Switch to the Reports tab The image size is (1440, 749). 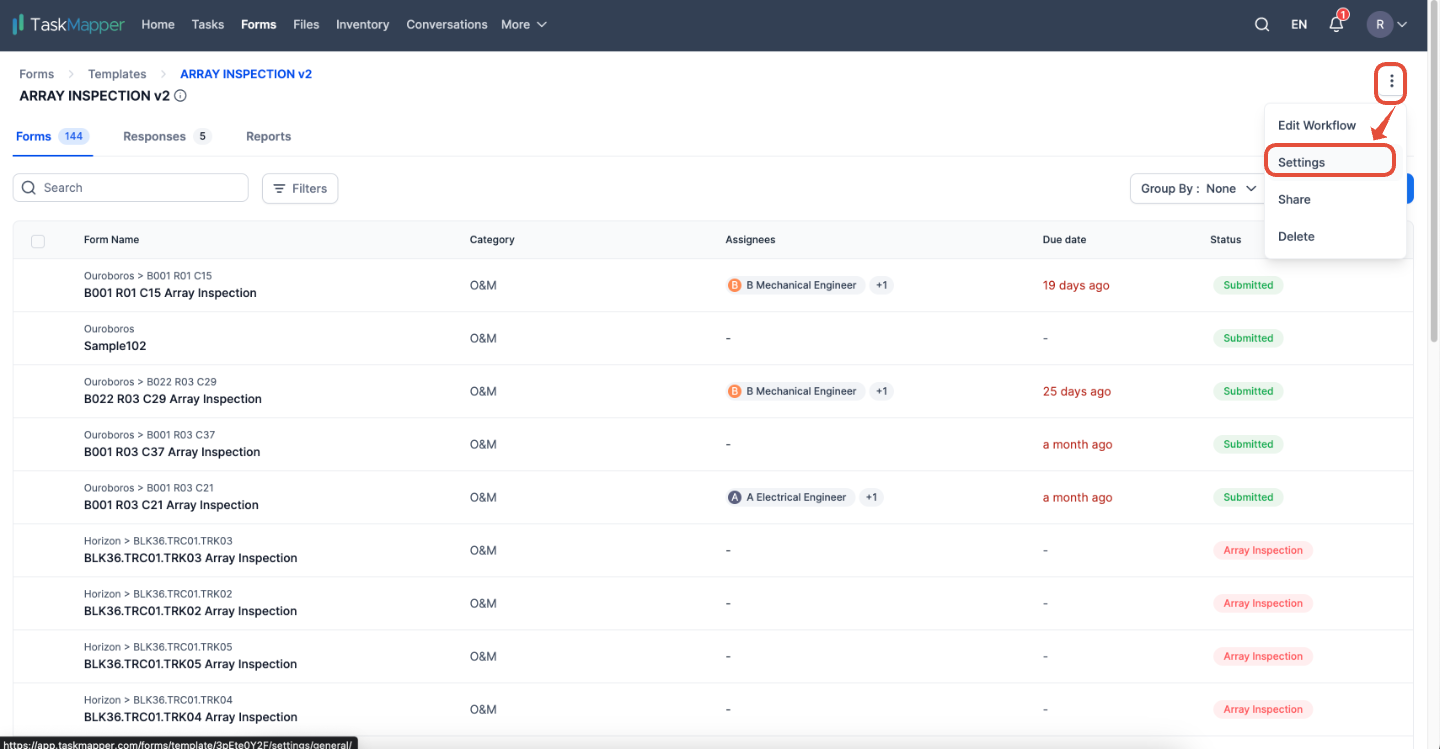click(x=268, y=136)
